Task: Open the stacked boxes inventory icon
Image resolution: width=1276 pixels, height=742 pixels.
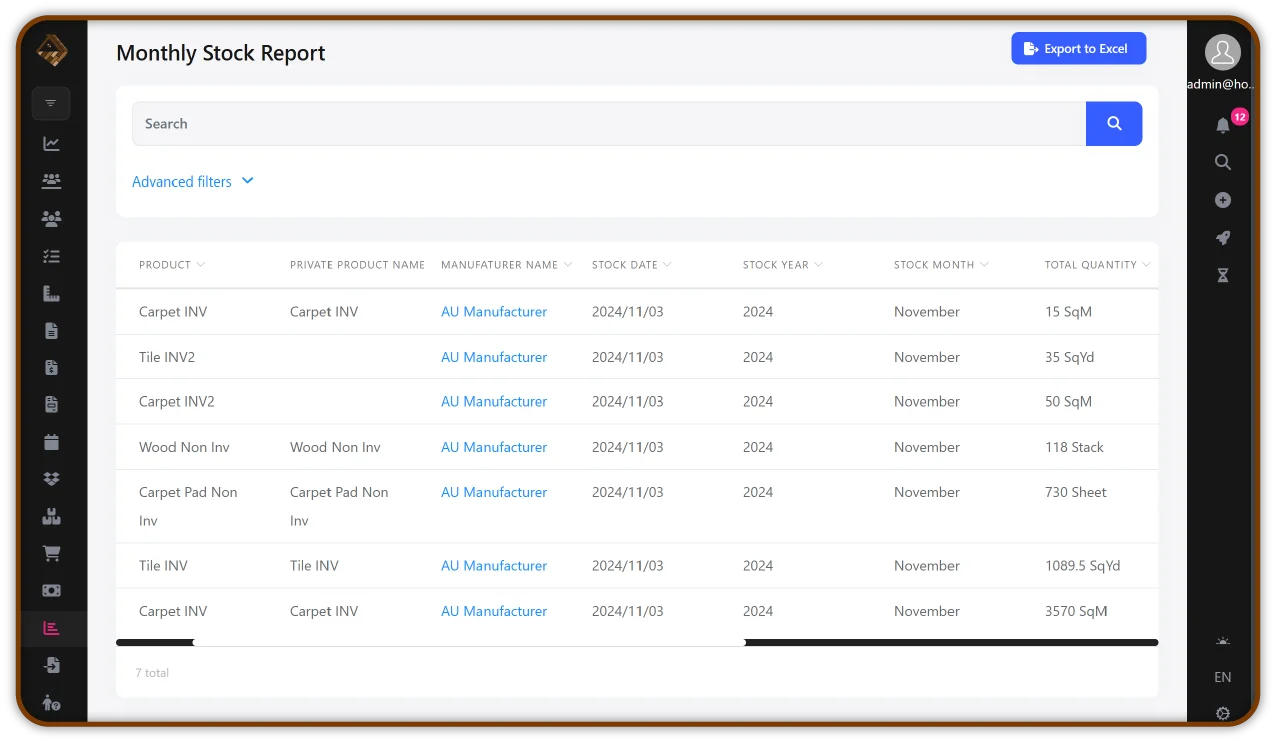Action: (52, 517)
